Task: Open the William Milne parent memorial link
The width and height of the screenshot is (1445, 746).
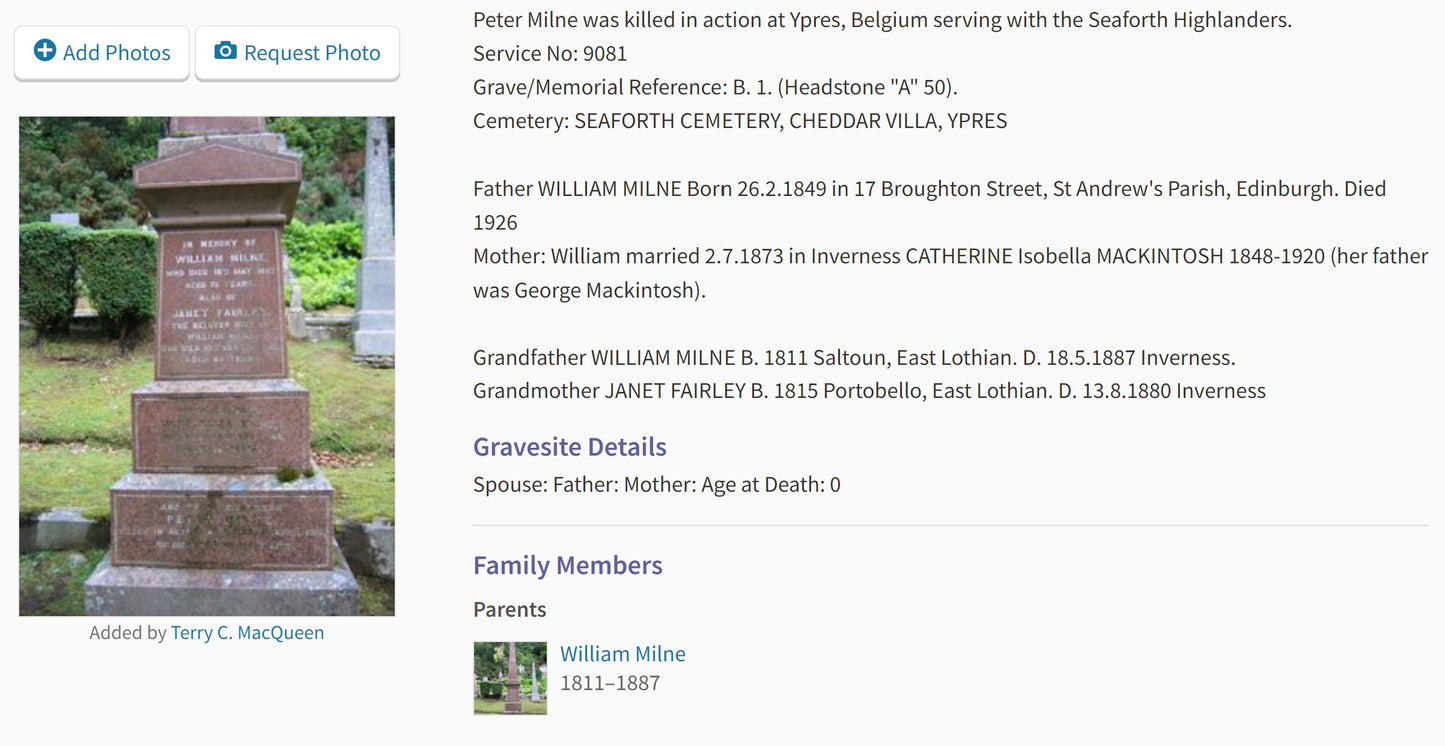Action: point(623,654)
